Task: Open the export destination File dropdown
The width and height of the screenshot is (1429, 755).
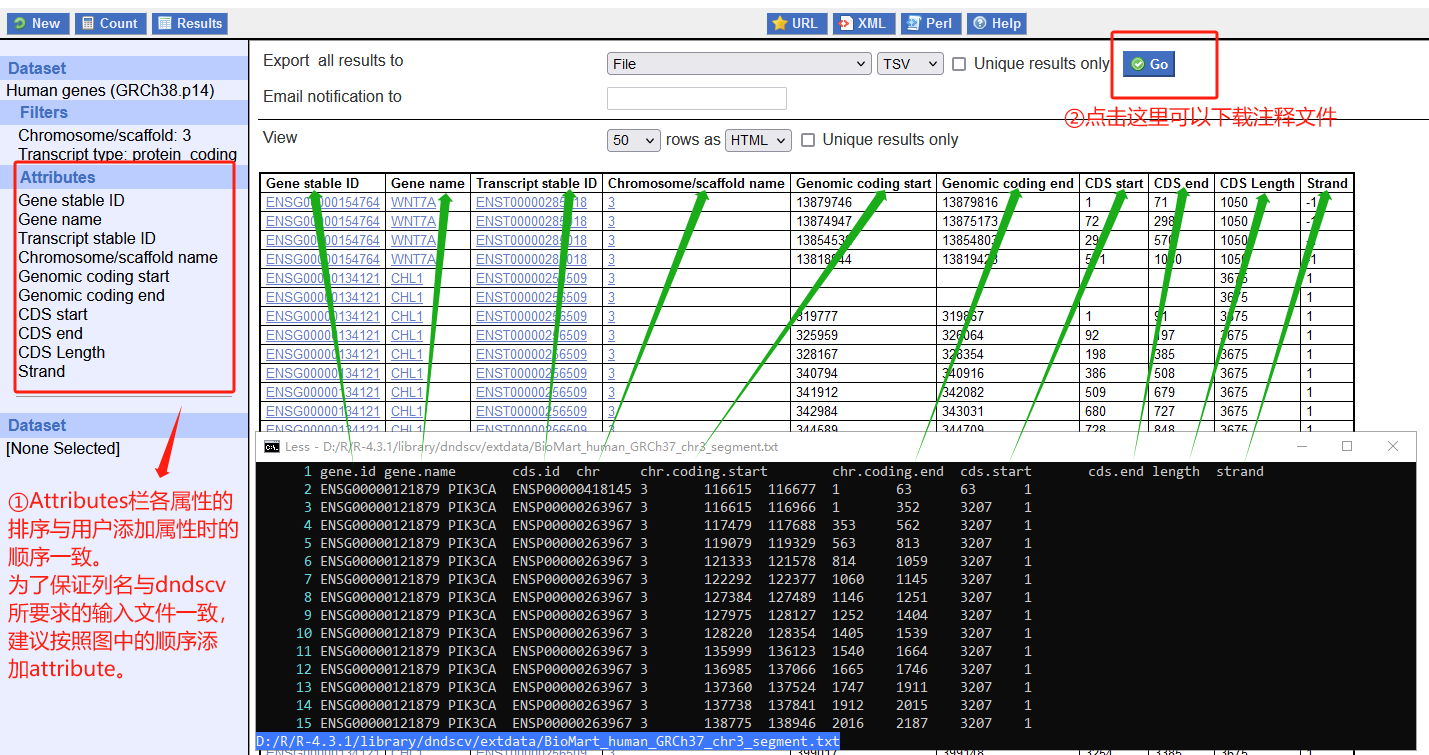Action: tap(739, 64)
